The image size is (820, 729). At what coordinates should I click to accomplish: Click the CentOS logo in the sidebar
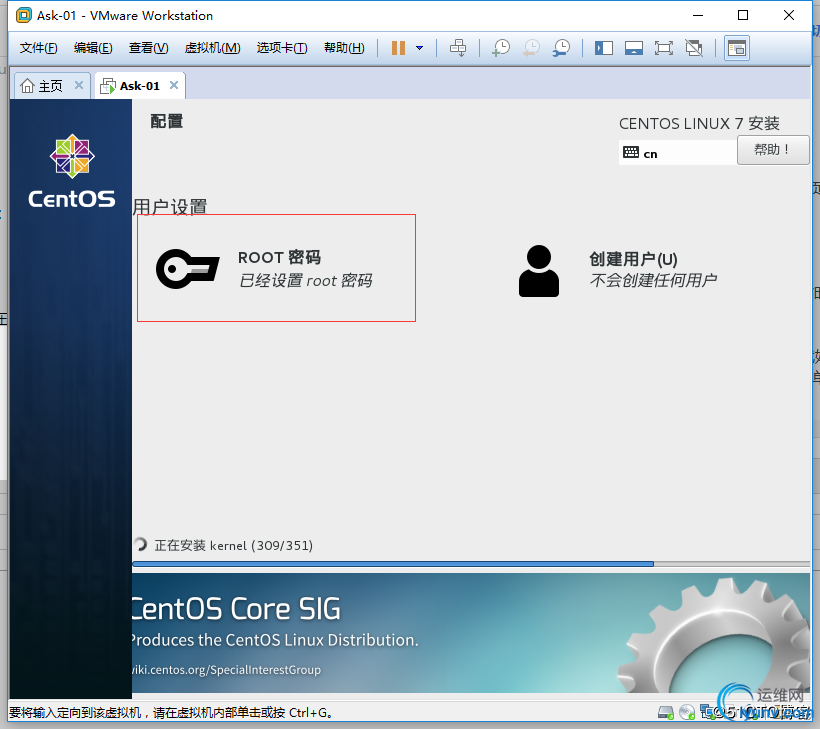(72, 171)
